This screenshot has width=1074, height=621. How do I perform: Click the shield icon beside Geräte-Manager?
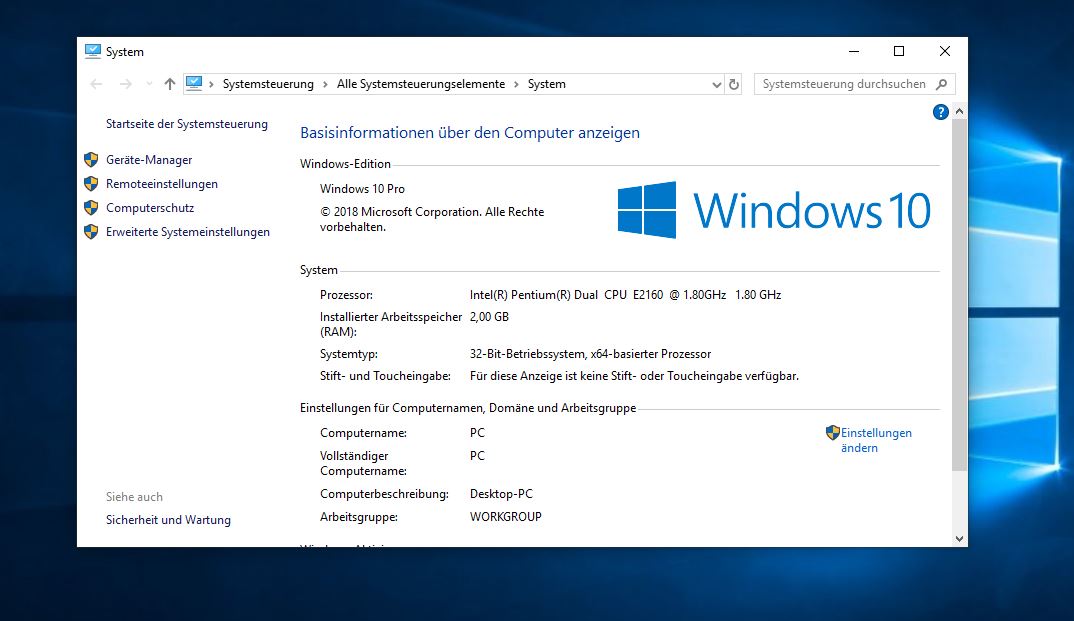(x=91, y=160)
